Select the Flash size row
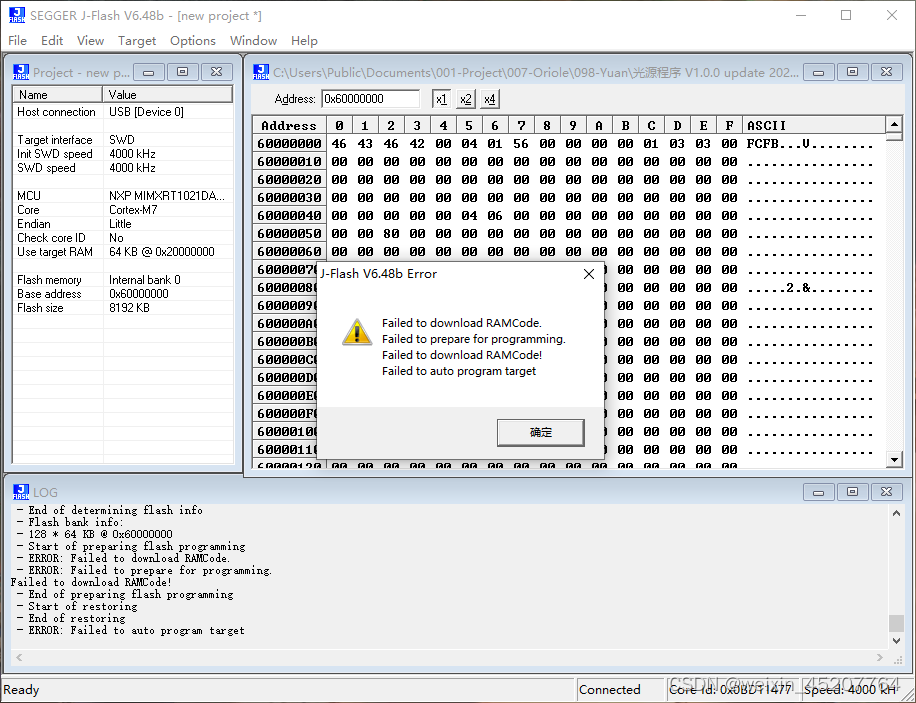This screenshot has height=703, width=916. tap(123, 308)
